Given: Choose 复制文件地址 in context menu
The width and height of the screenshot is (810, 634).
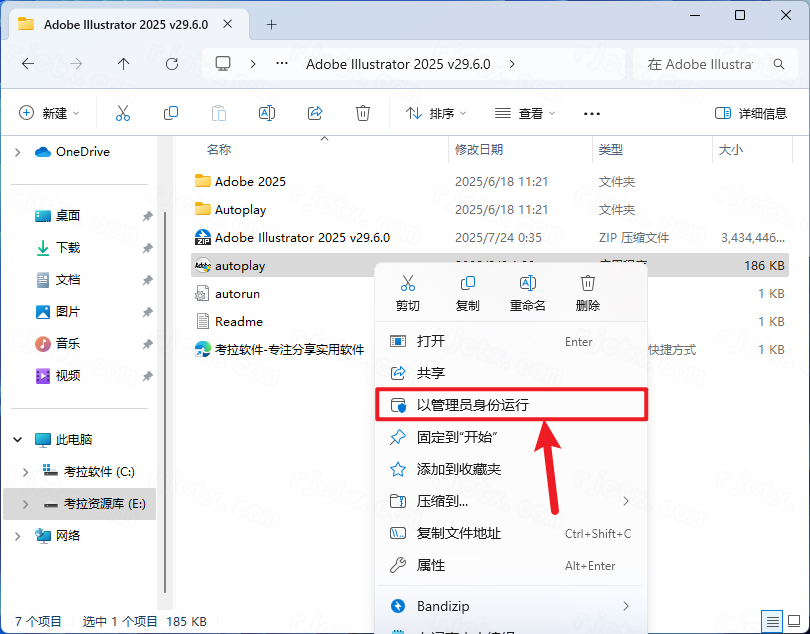Looking at the screenshot, I should 511,533.
